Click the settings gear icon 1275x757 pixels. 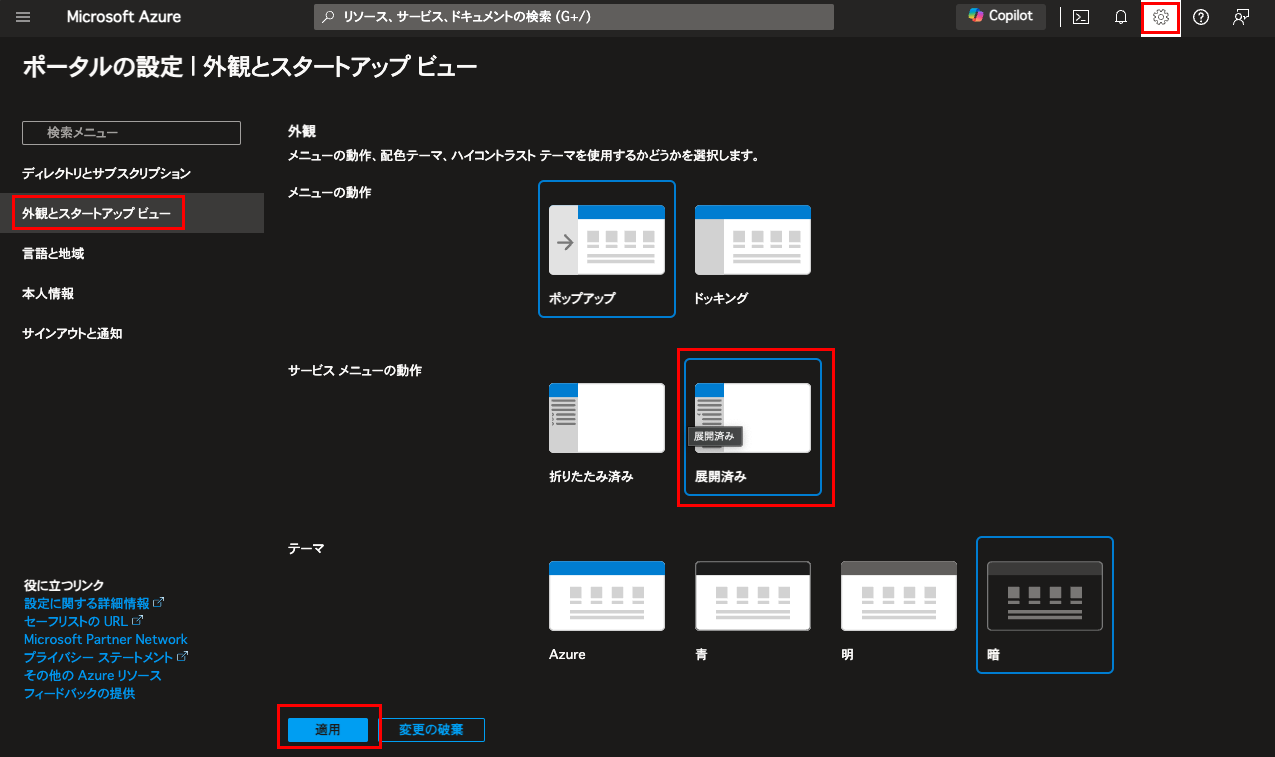(x=1160, y=17)
